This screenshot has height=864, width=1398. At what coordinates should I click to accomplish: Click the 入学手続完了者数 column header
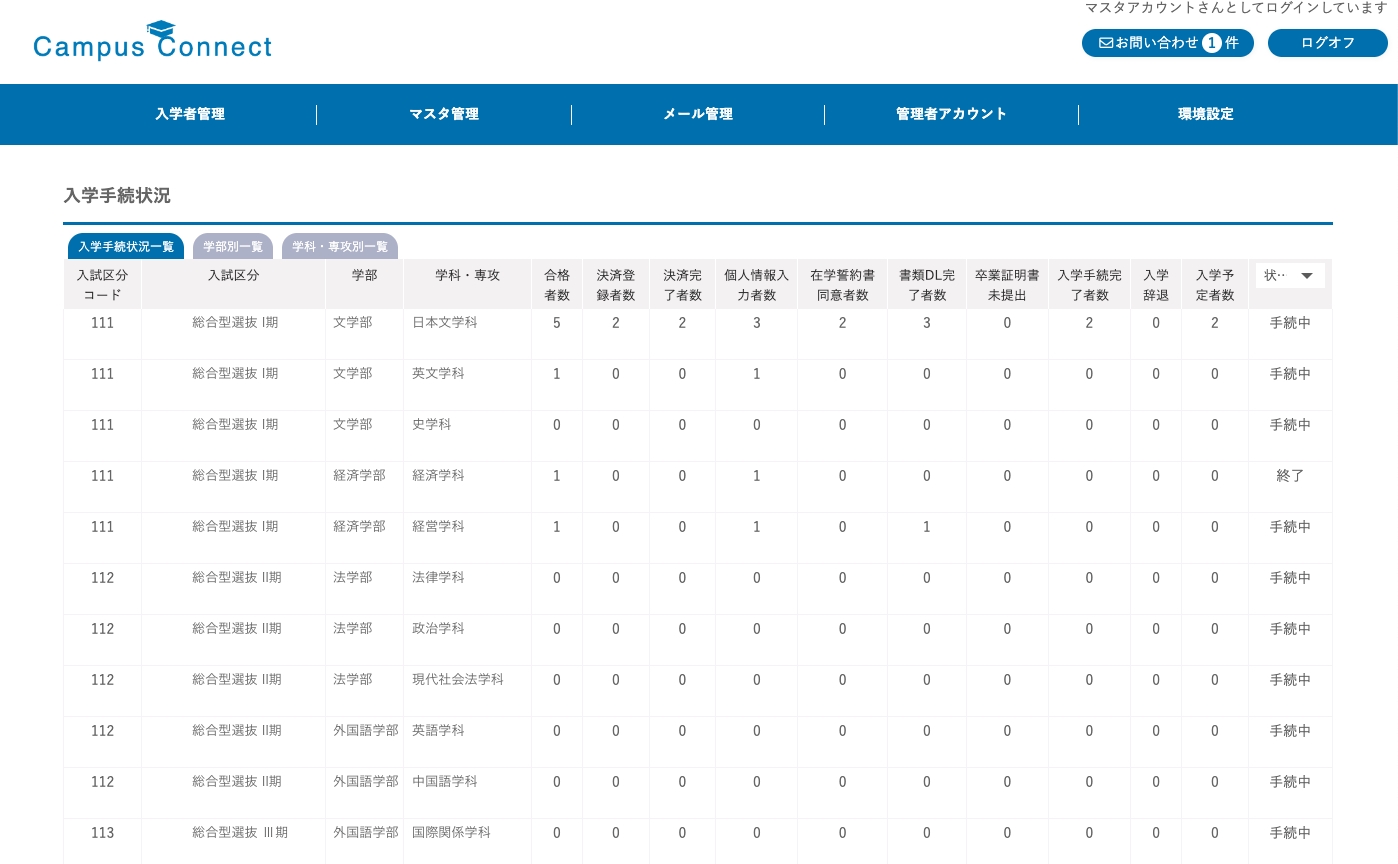click(1089, 285)
